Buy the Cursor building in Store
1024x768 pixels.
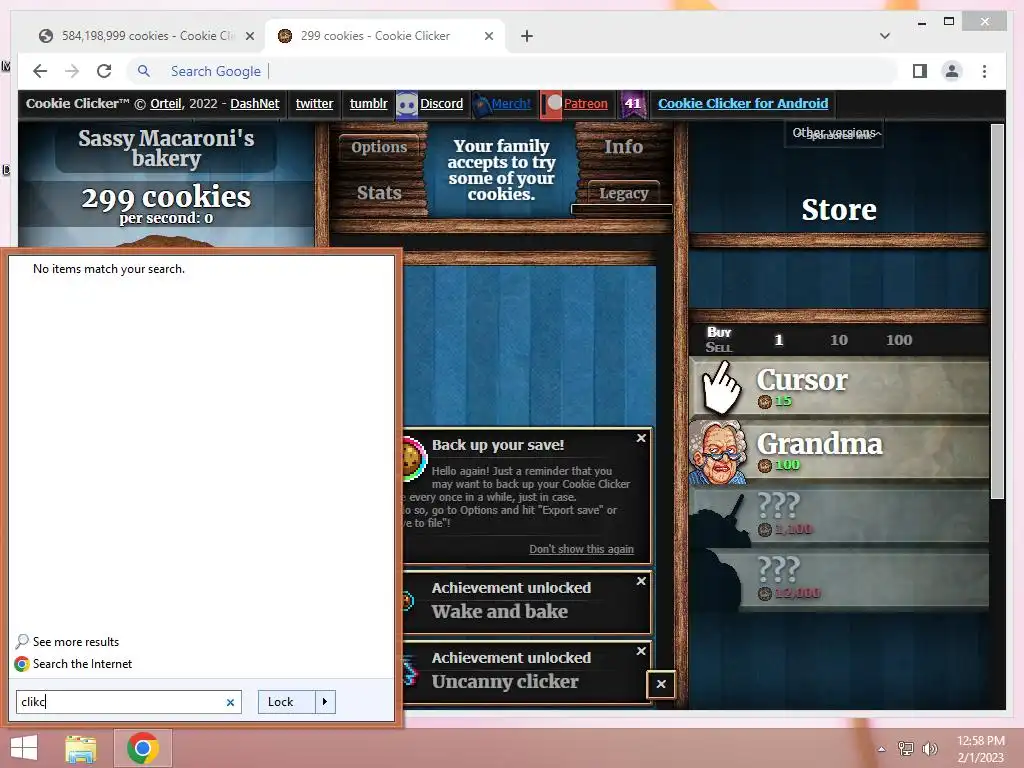tap(839, 387)
